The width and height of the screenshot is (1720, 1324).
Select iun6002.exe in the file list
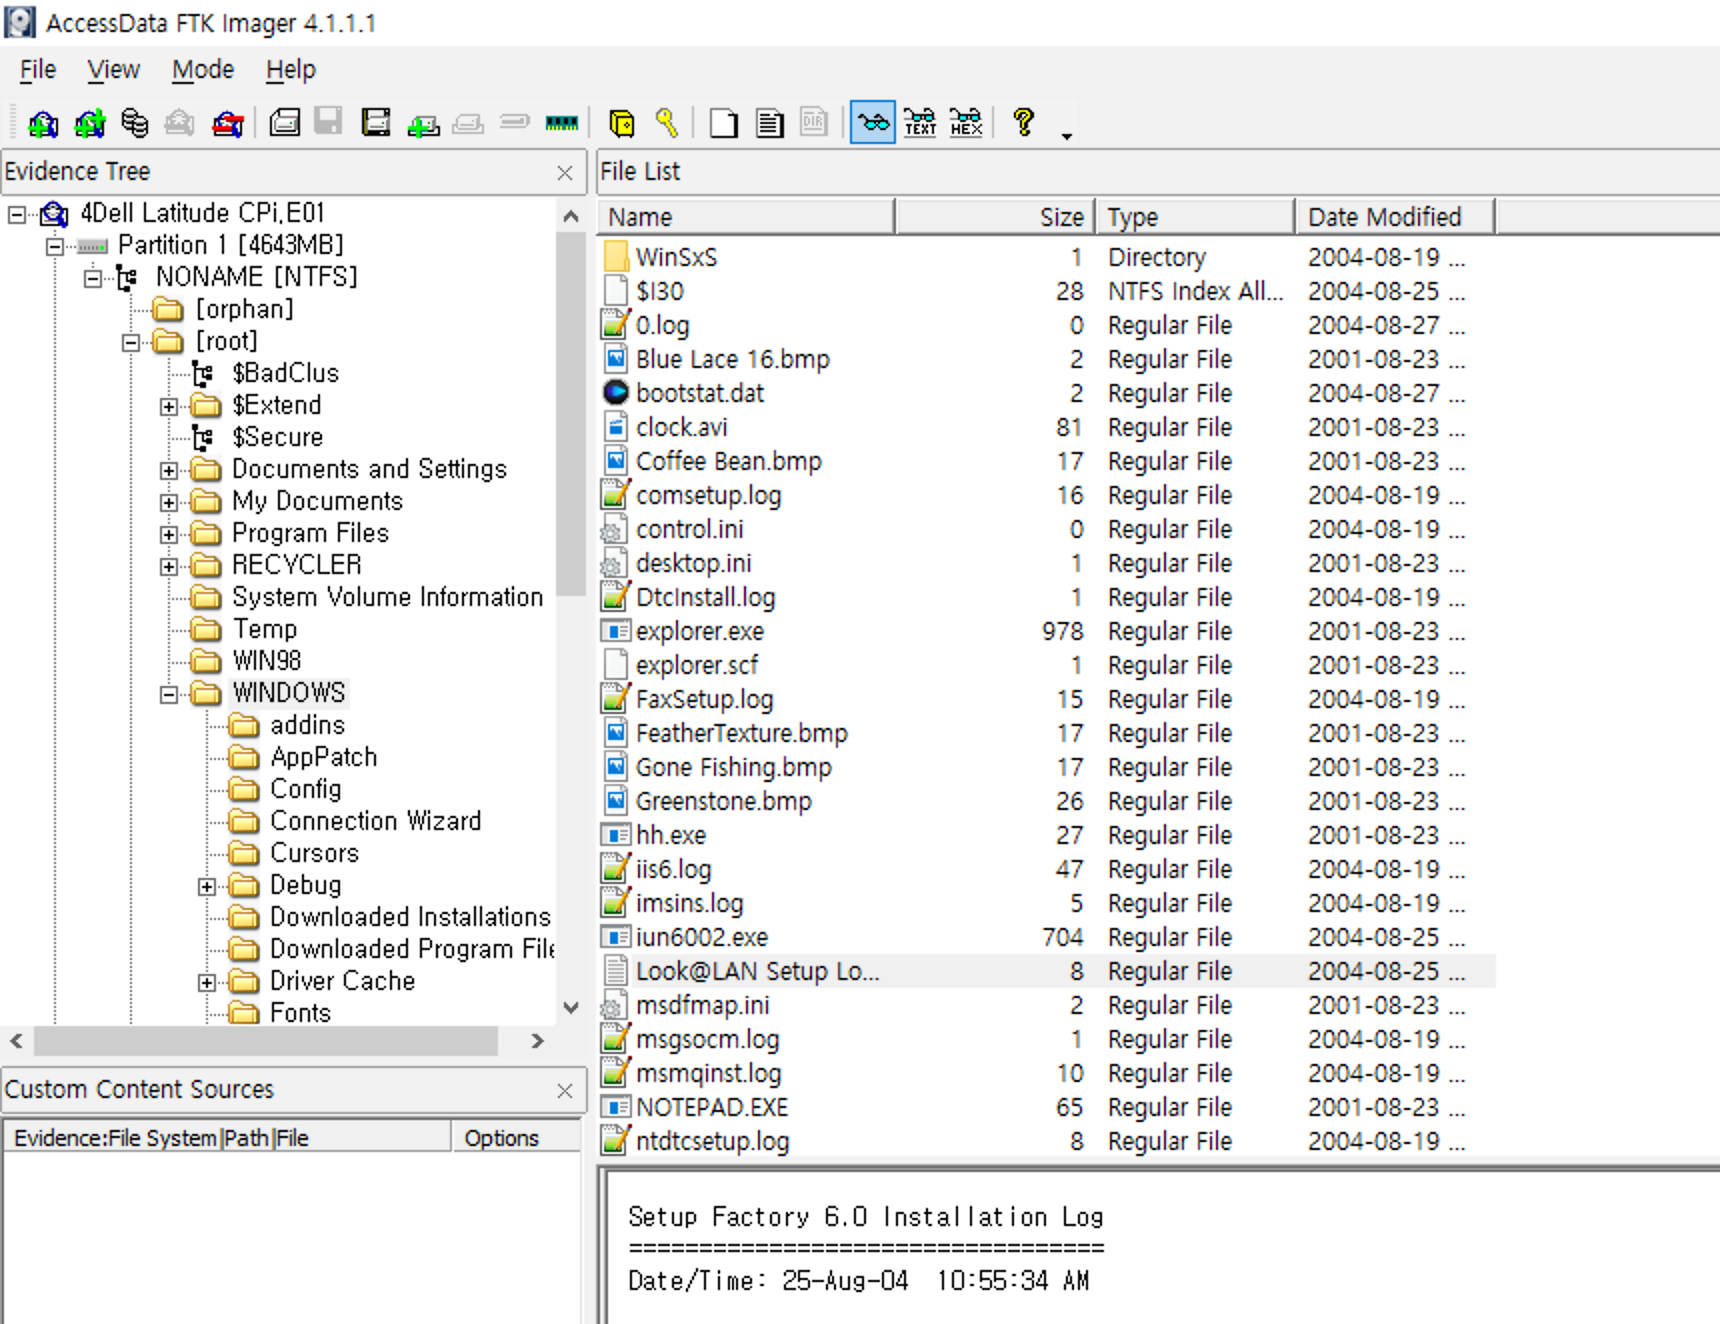coord(701,938)
